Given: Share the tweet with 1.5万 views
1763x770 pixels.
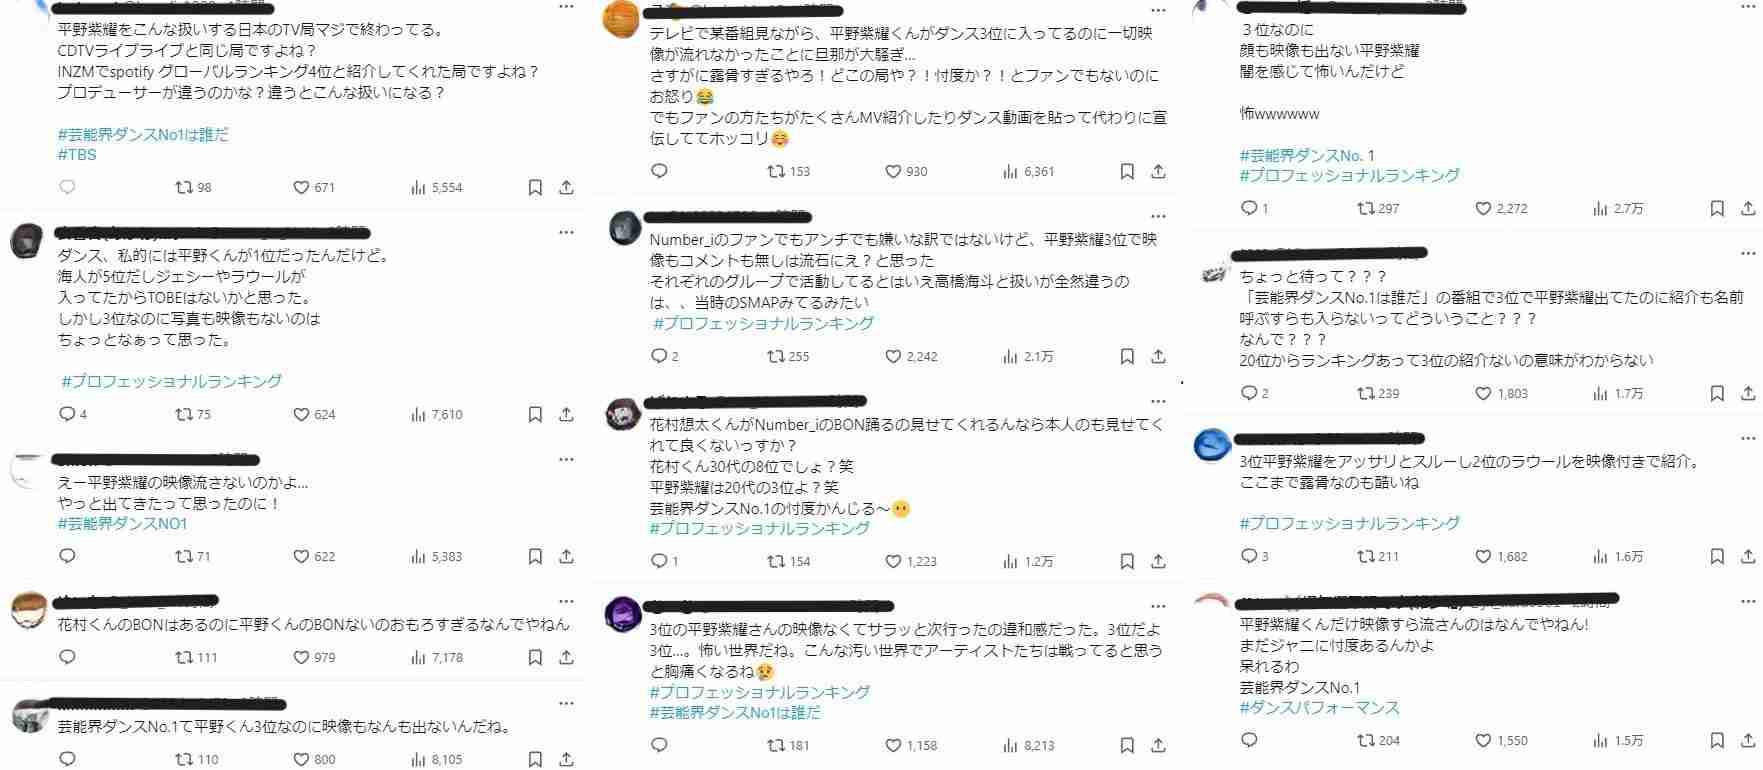Looking at the screenshot, I should tap(1748, 740).
